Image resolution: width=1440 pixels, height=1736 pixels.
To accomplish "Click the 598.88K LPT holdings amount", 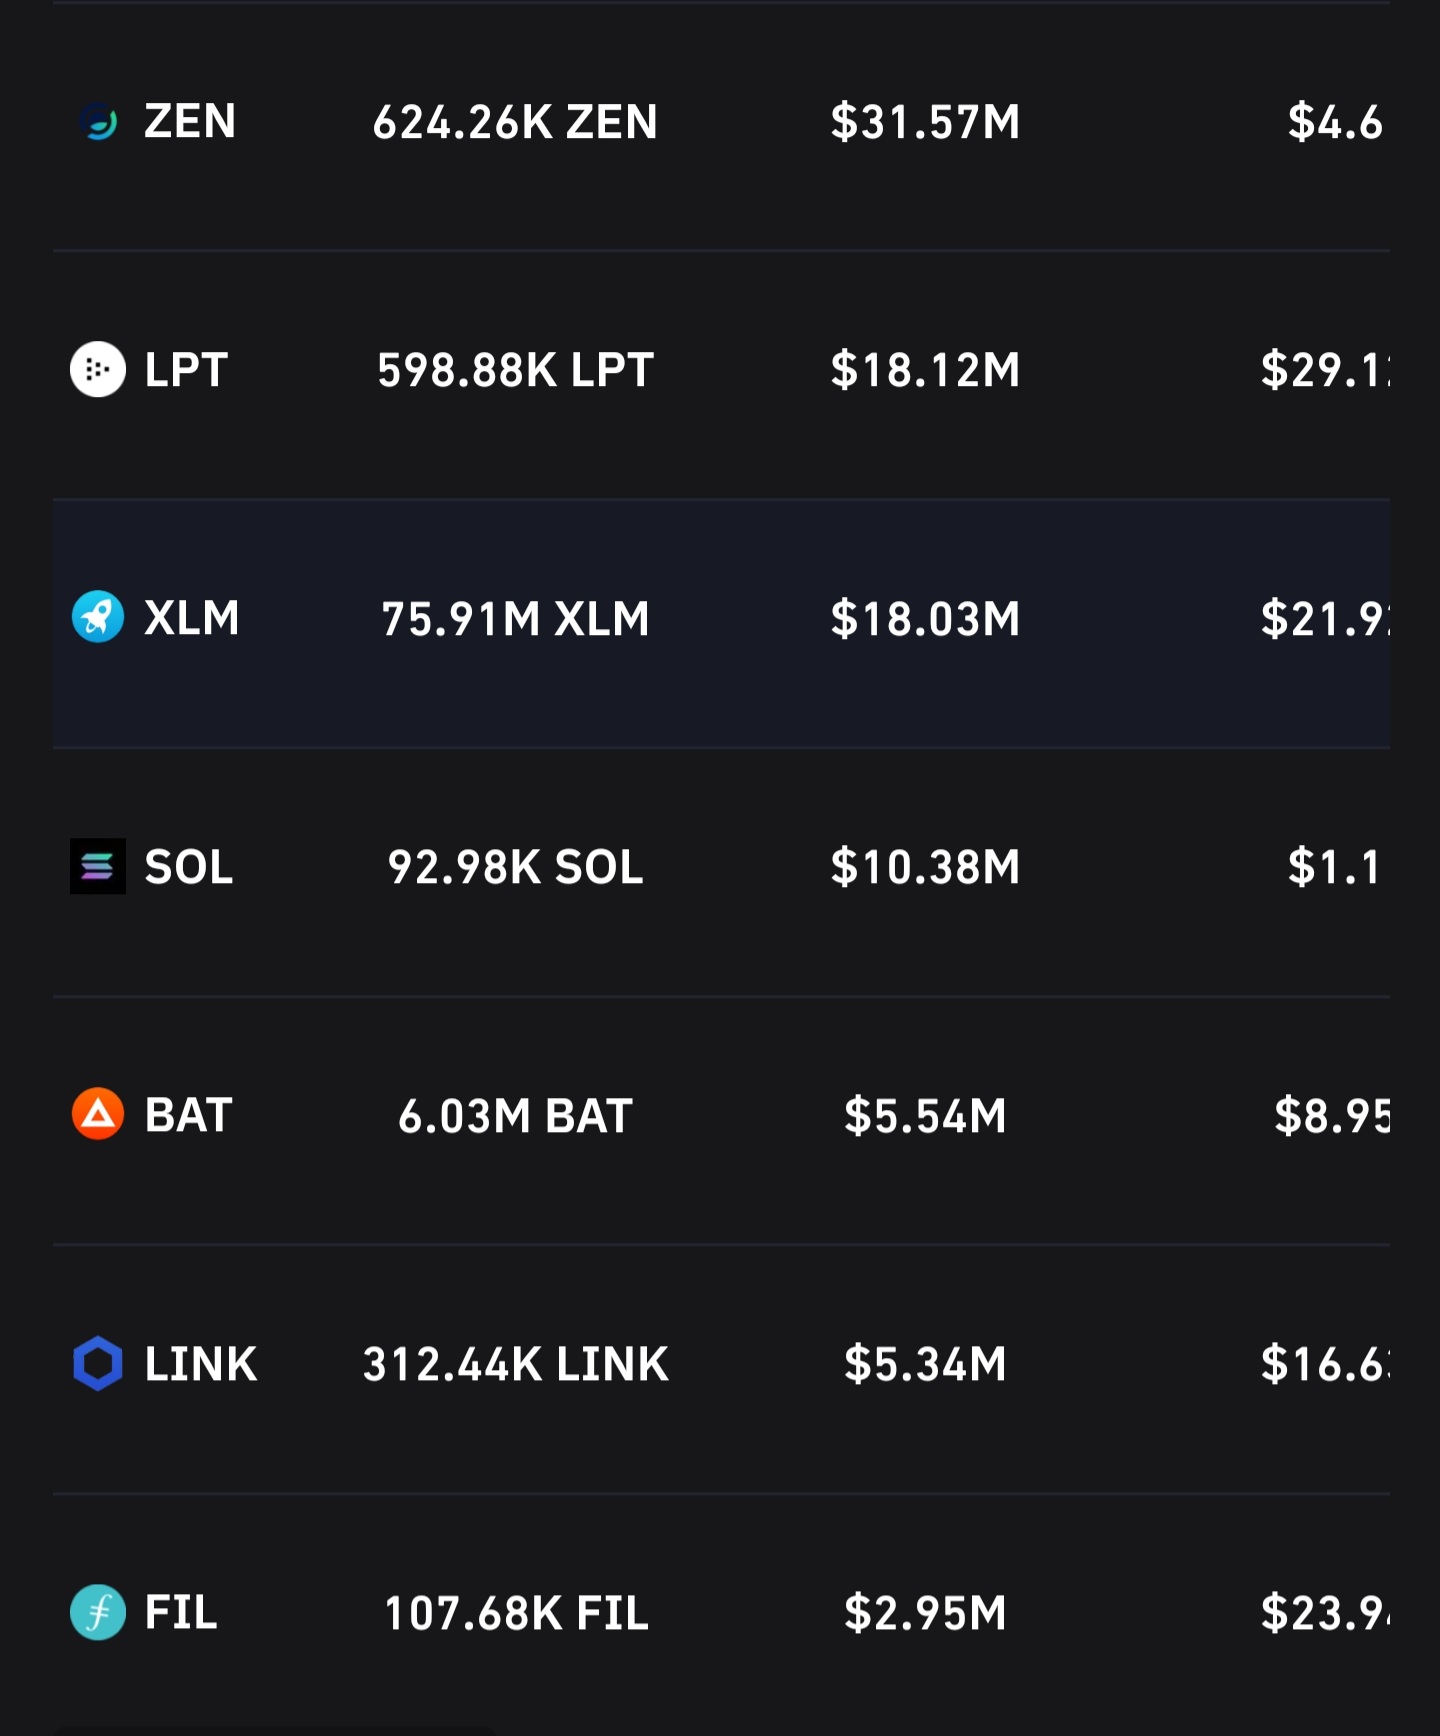I will pos(515,370).
